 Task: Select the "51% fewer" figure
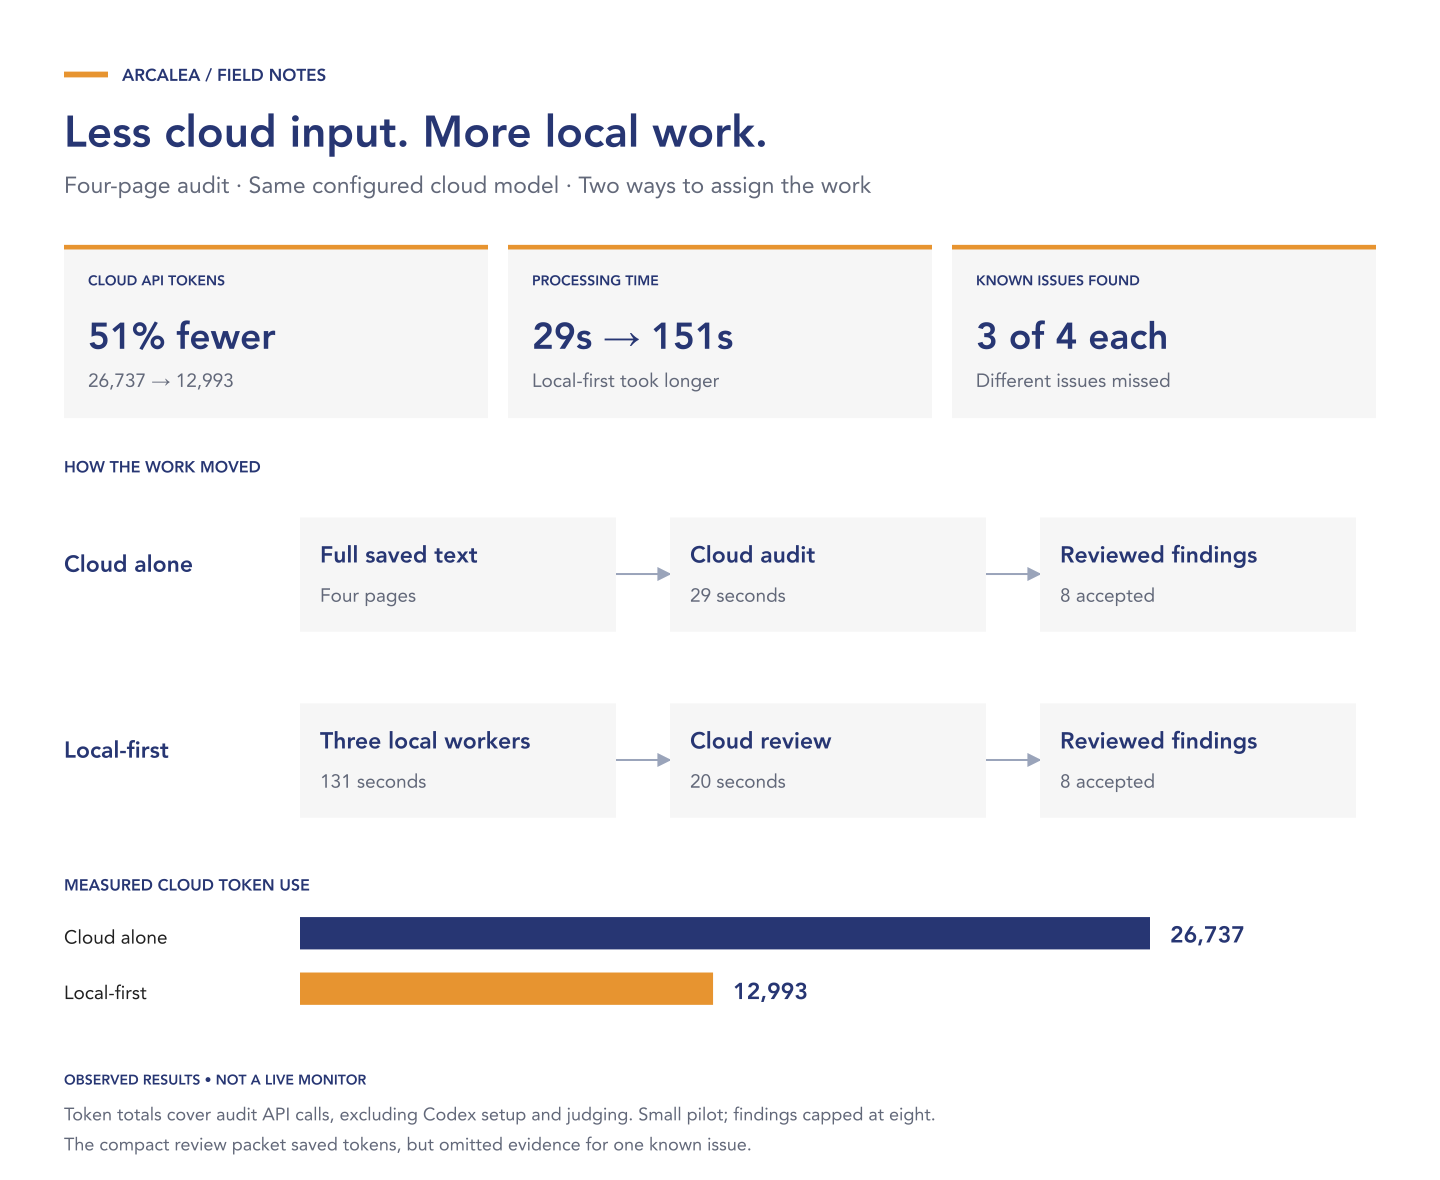coord(181,336)
